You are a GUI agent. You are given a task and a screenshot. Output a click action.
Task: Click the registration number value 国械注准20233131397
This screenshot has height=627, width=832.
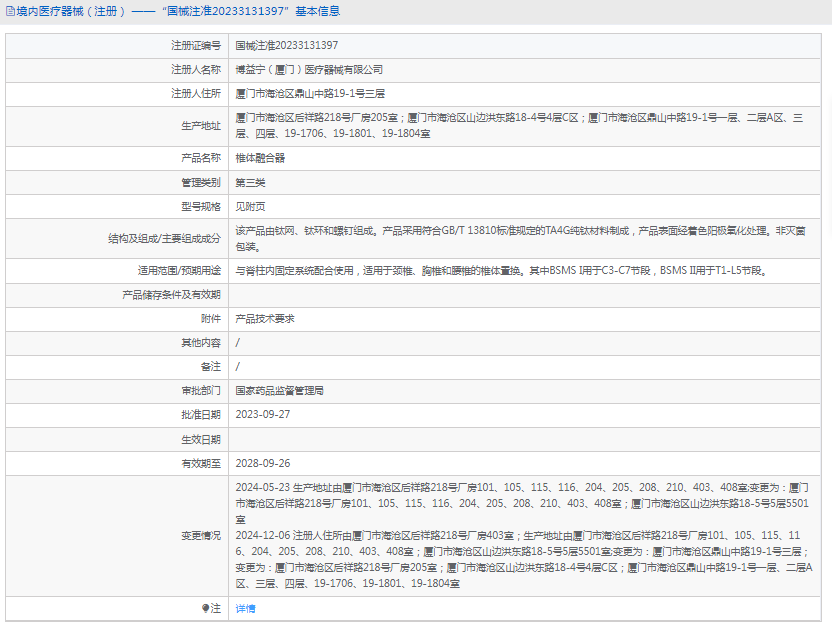tap(287, 46)
